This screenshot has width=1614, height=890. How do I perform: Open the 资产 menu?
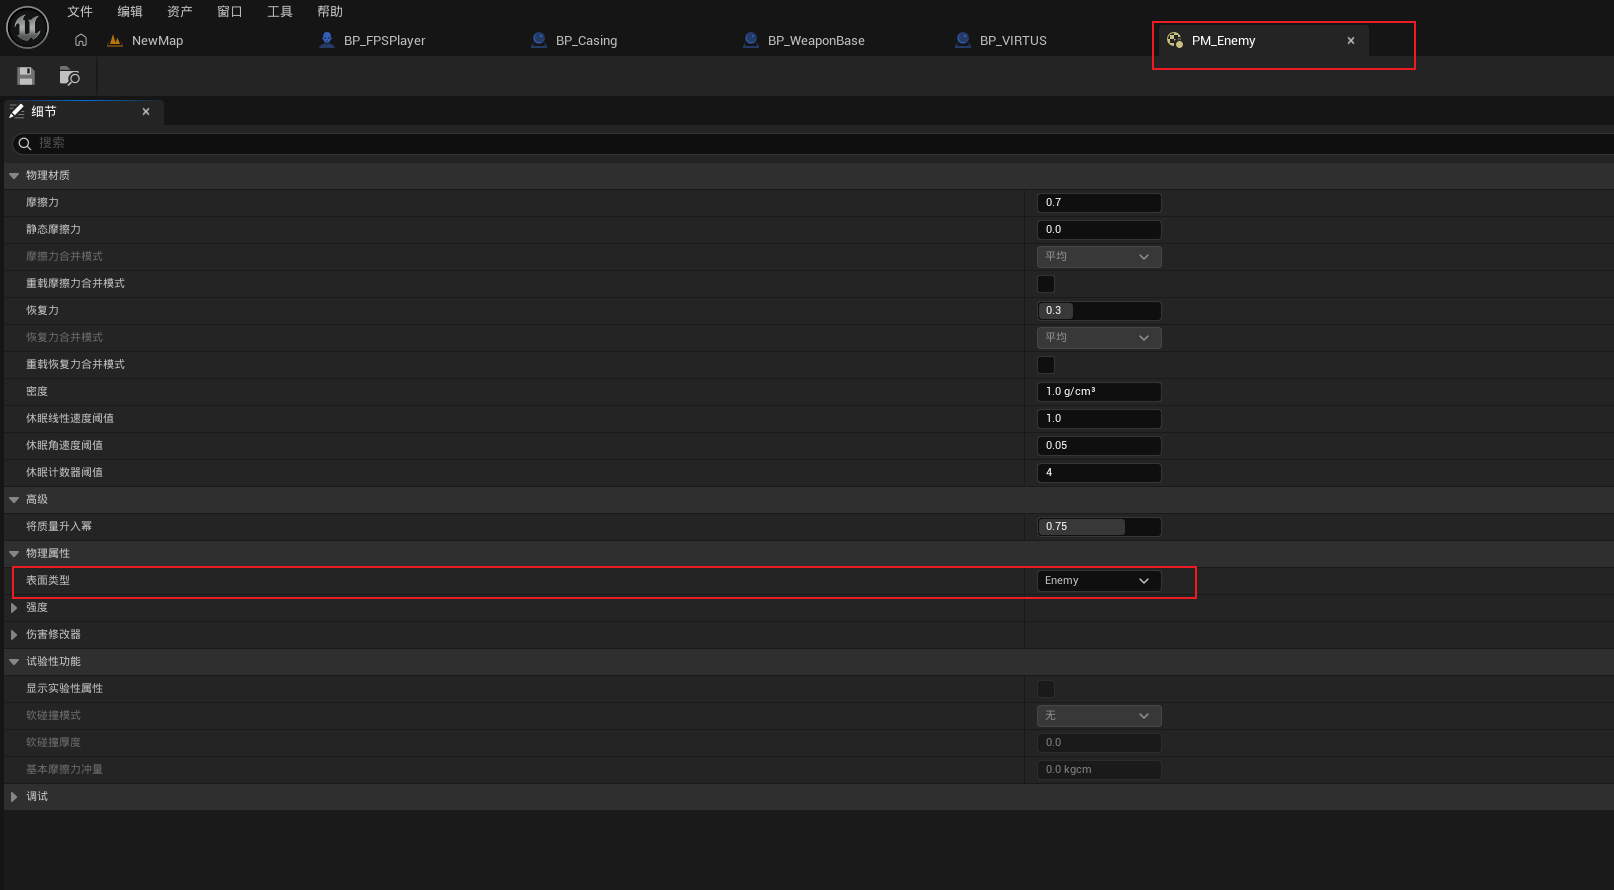(x=180, y=12)
